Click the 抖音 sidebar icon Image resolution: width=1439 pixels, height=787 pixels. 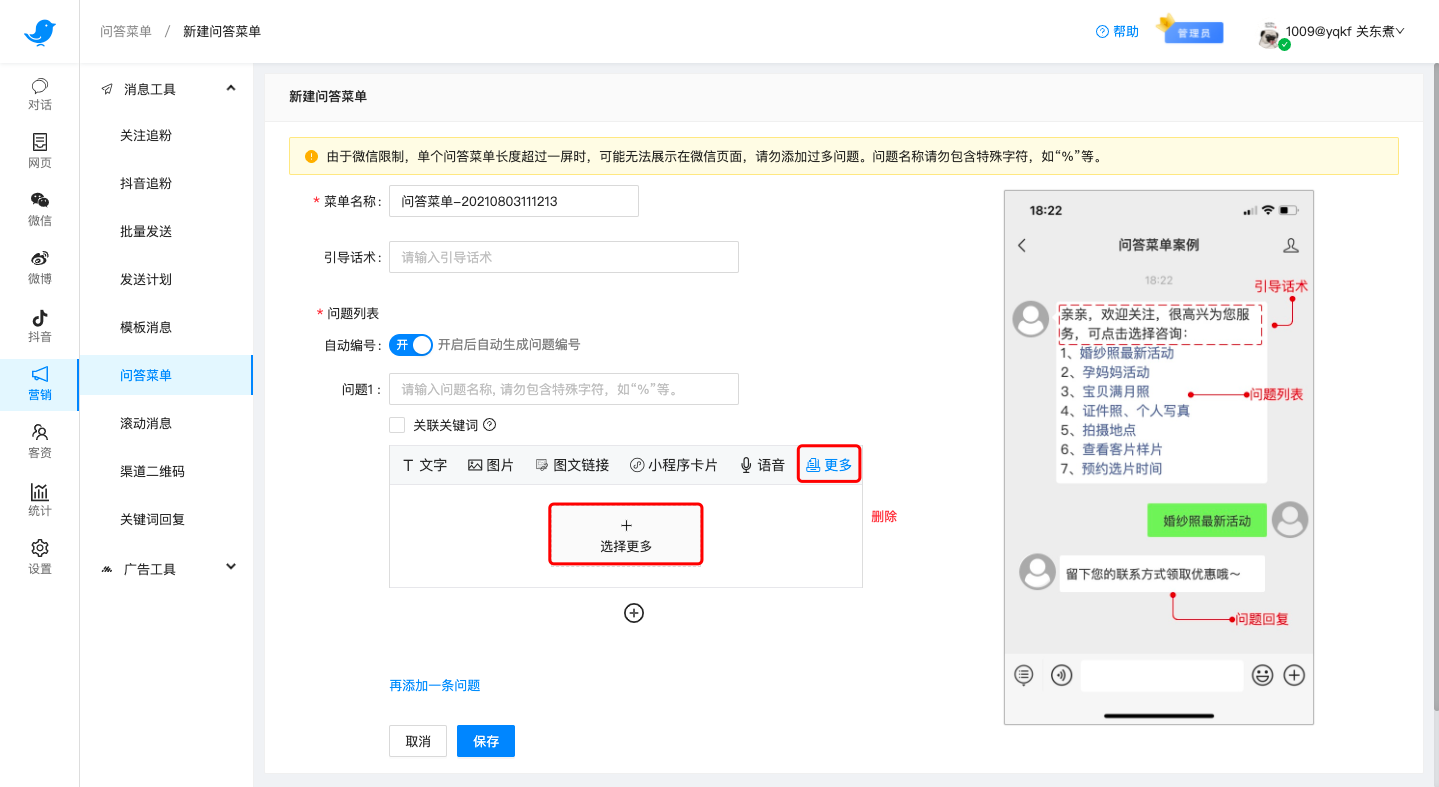pyautogui.click(x=39, y=326)
